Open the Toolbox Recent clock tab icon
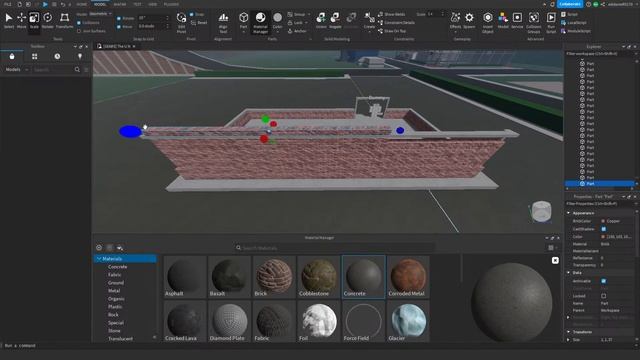 coord(57,56)
